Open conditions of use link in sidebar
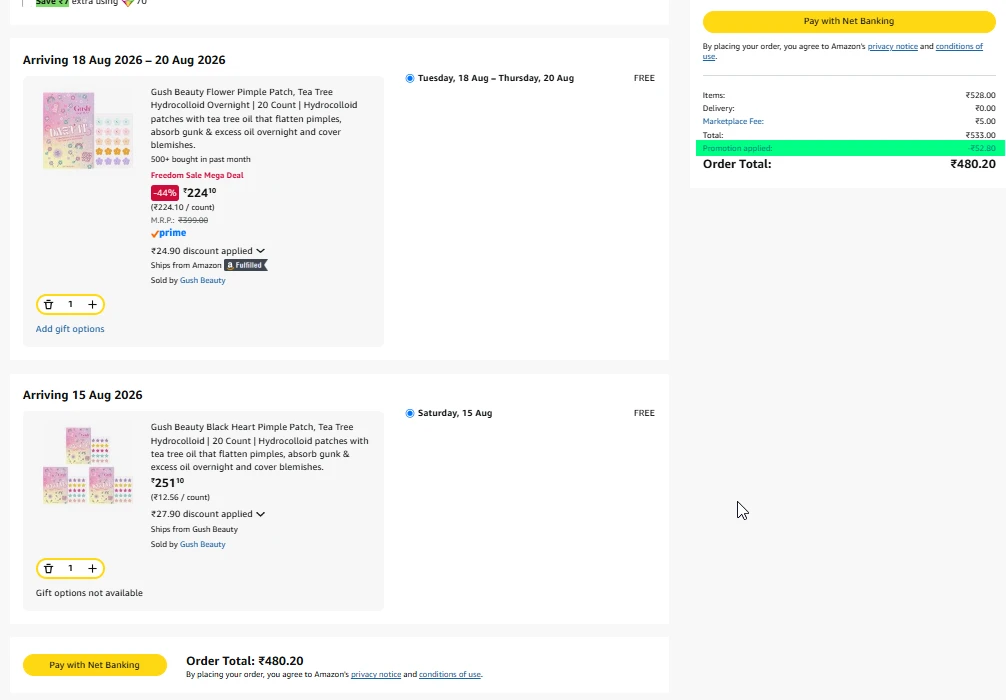Viewport: 1006px width, 700px height. [959, 46]
